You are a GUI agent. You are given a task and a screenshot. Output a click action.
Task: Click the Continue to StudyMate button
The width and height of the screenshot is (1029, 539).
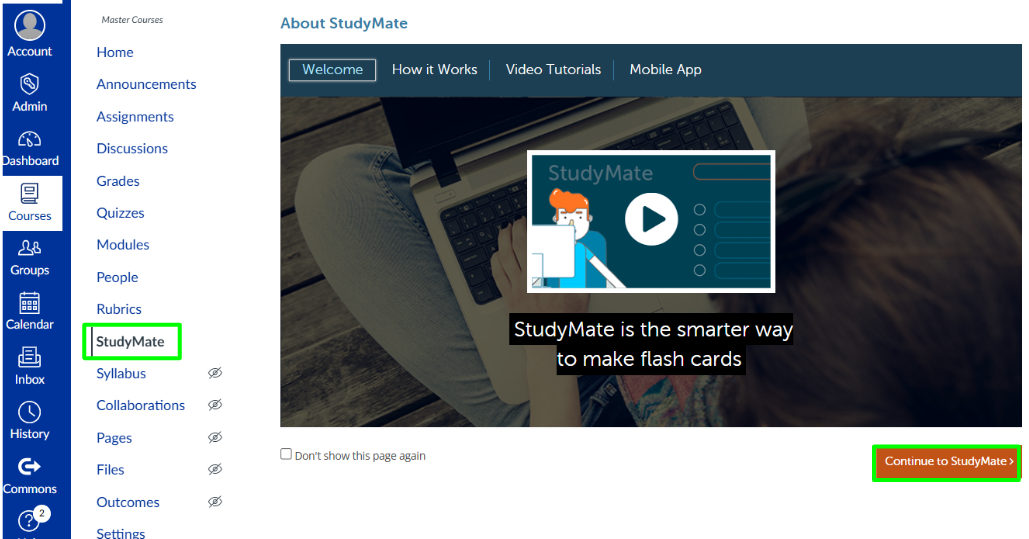[947, 462]
